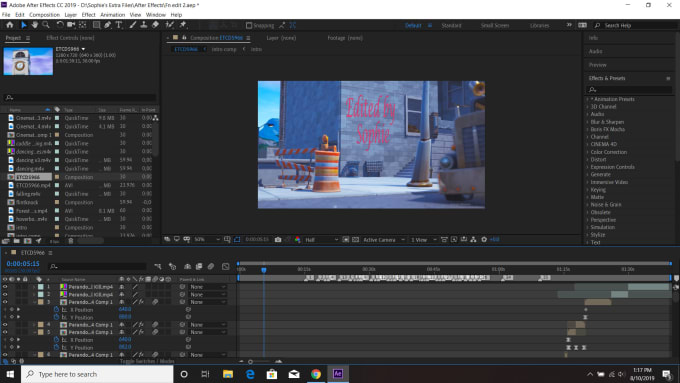Open the Effect menu
Screen dimensions: 680x383
pos(88,15)
